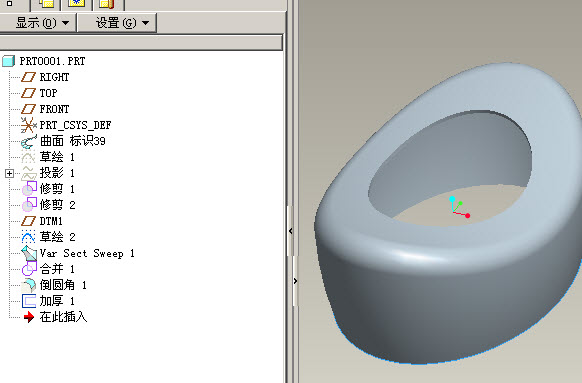582x383 pixels.
Task: Click the coordinate system triad in the model view
Action: coord(460,207)
